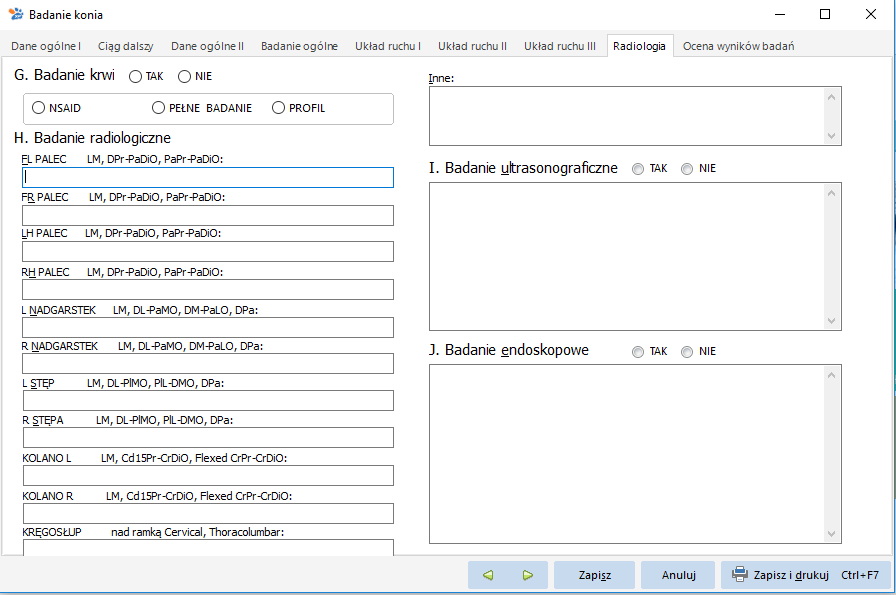Select the Radiologia tab
This screenshot has width=896, height=595.
coord(639,46)
